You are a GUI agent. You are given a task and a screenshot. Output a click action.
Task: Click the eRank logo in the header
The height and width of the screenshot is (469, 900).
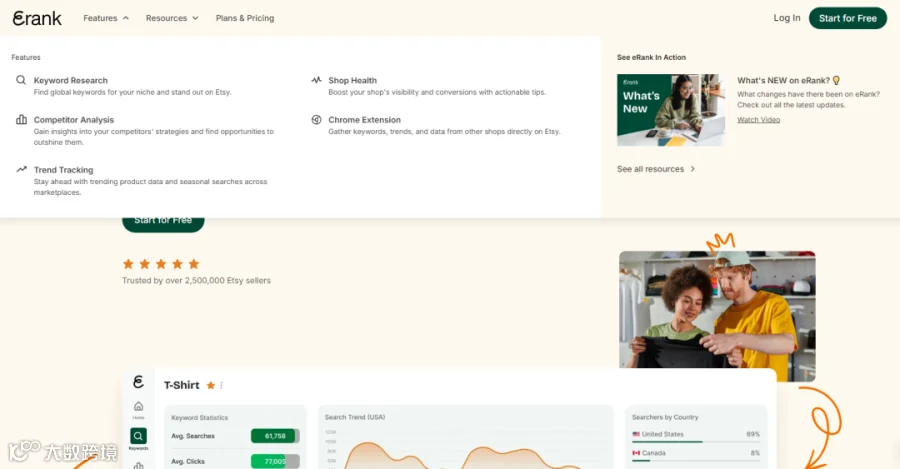tap(37, 18)
